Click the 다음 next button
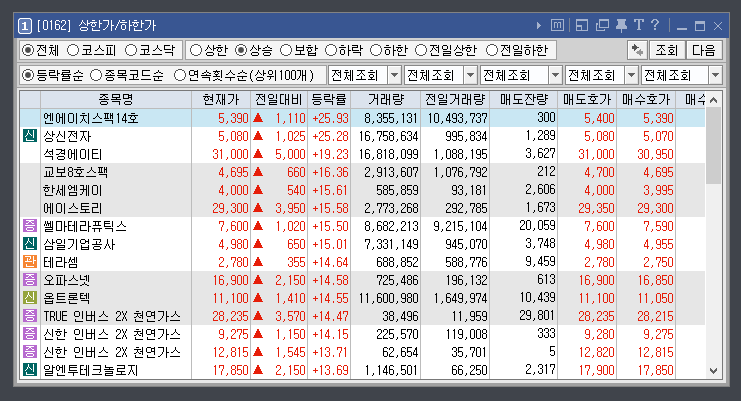The width and height of the screenshot is (741, 401). pyautogui.click(x=704, y=50)
